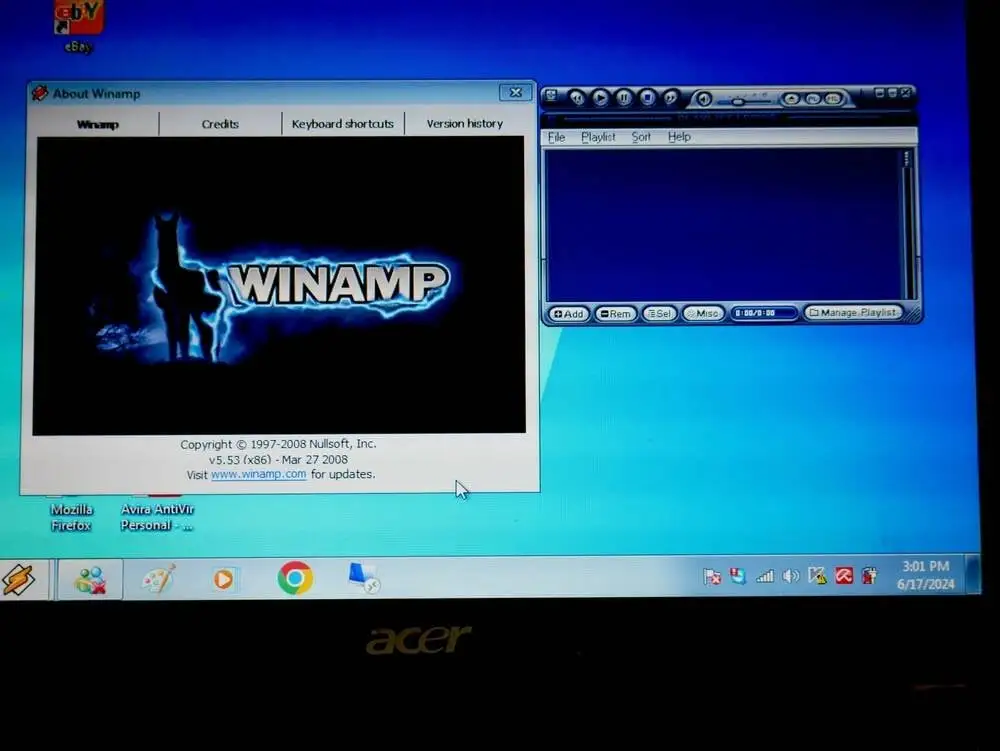The height and width of the screenshot is (751, 1000).
Task: Open Google Chrome from the taskbar
Action: (x=295, y=578)
